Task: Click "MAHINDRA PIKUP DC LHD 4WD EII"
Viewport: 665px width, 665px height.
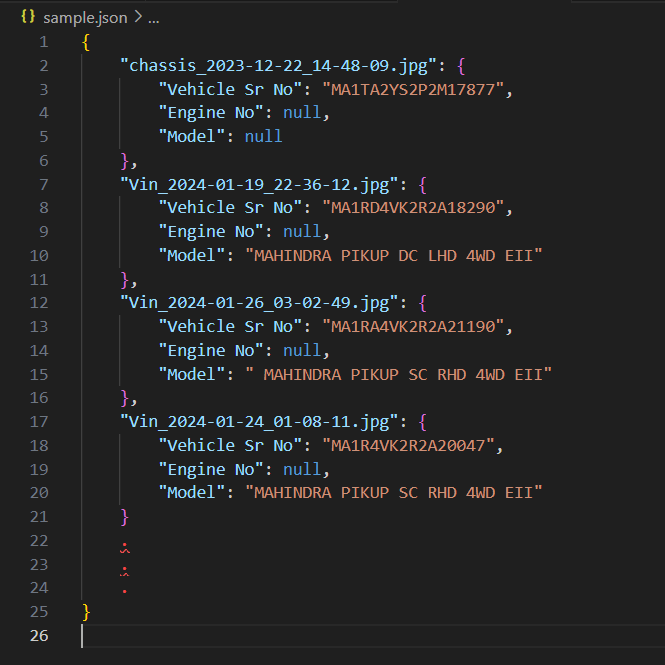Action: (394, 256)
